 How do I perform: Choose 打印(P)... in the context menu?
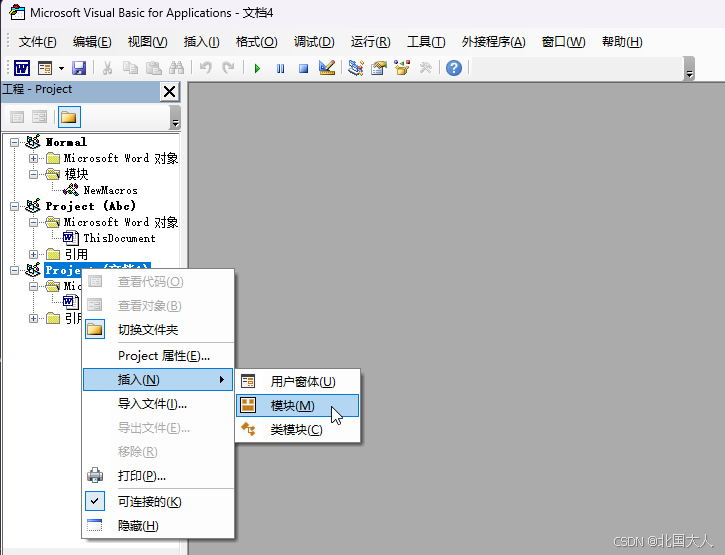point(158,475)
